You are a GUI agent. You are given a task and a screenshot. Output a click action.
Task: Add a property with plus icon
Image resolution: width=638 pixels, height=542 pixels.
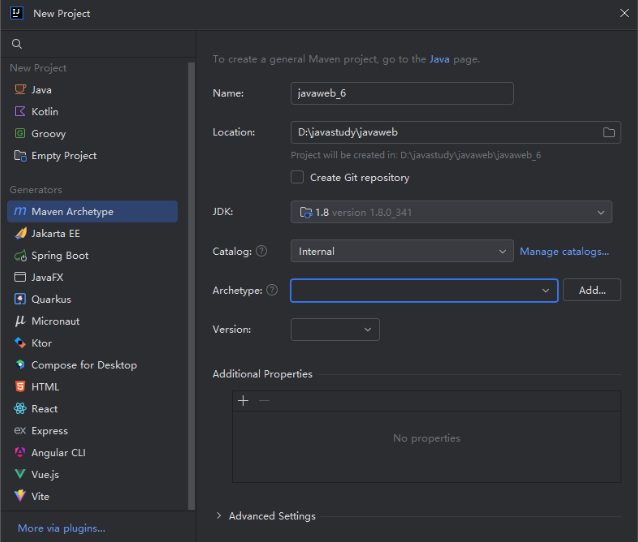tap(243, 401)
